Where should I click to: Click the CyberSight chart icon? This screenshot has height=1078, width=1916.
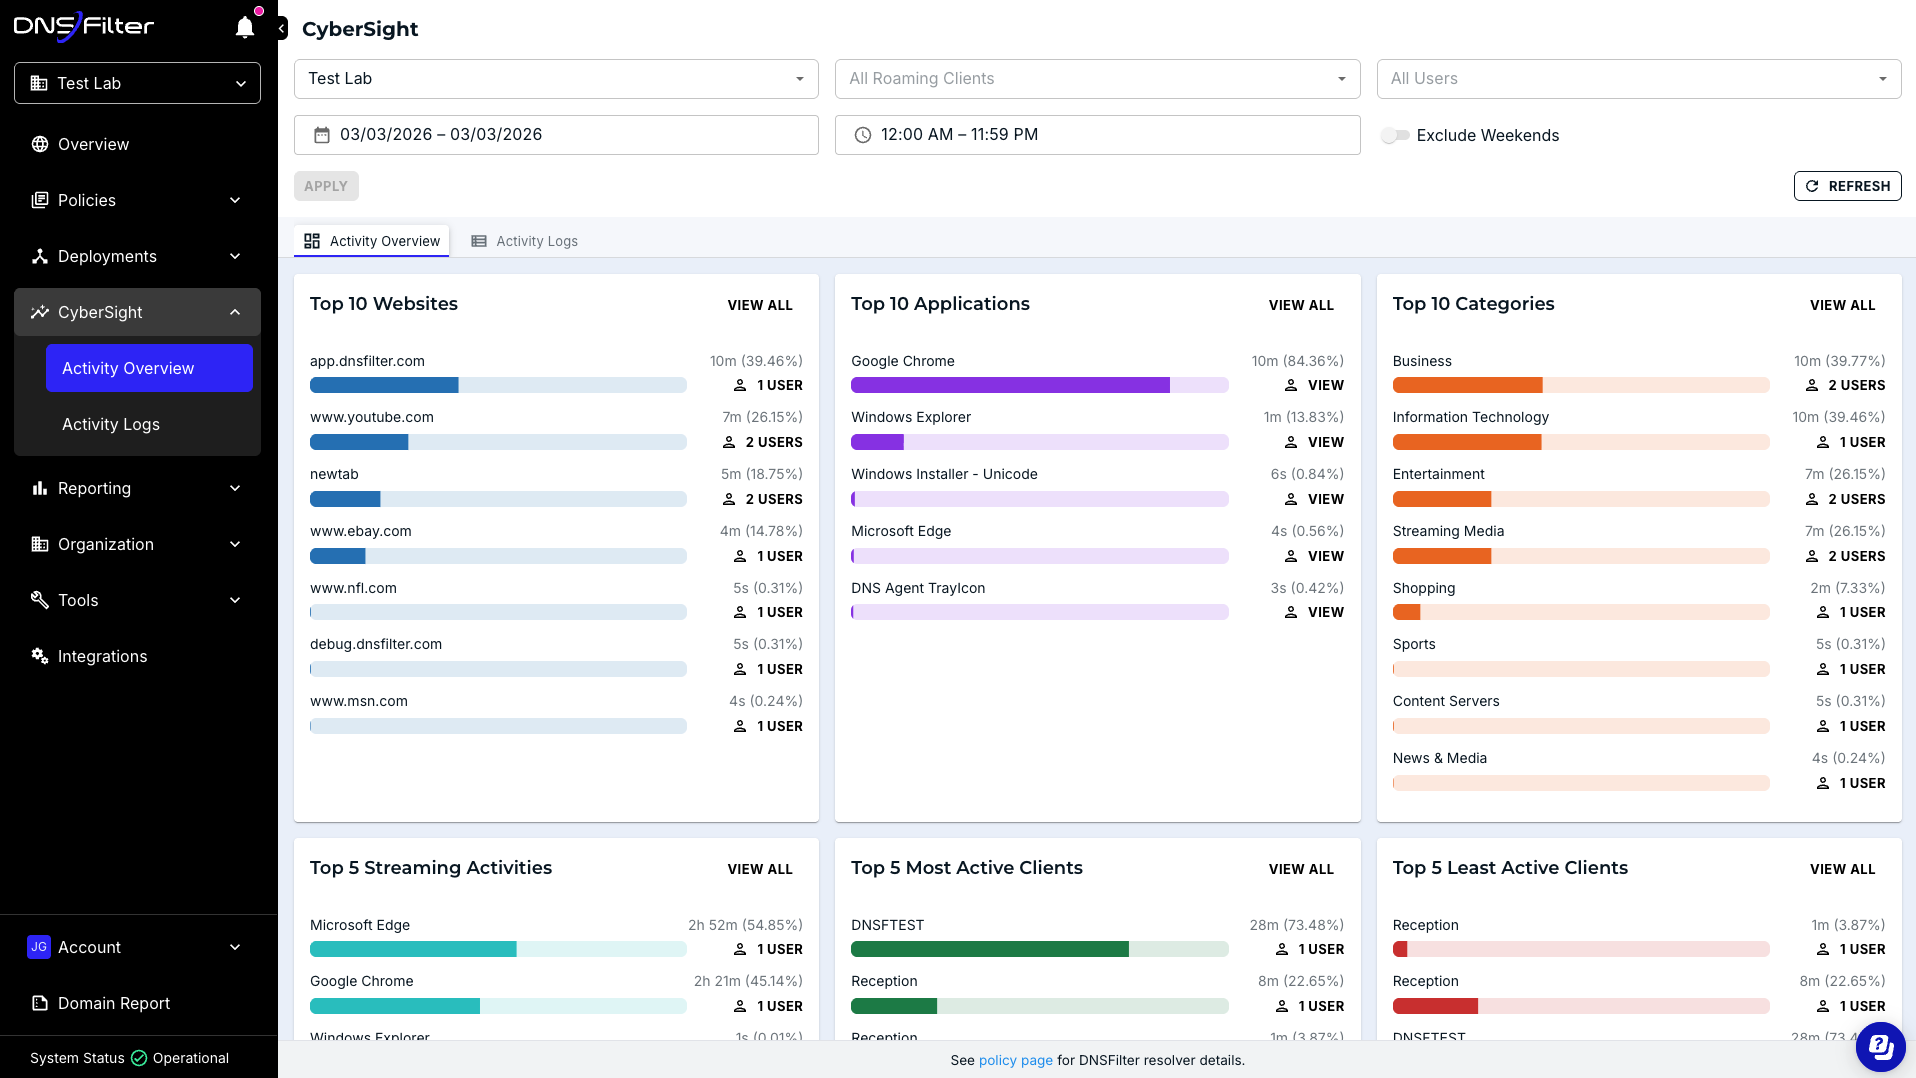click(x=40, y=312)
